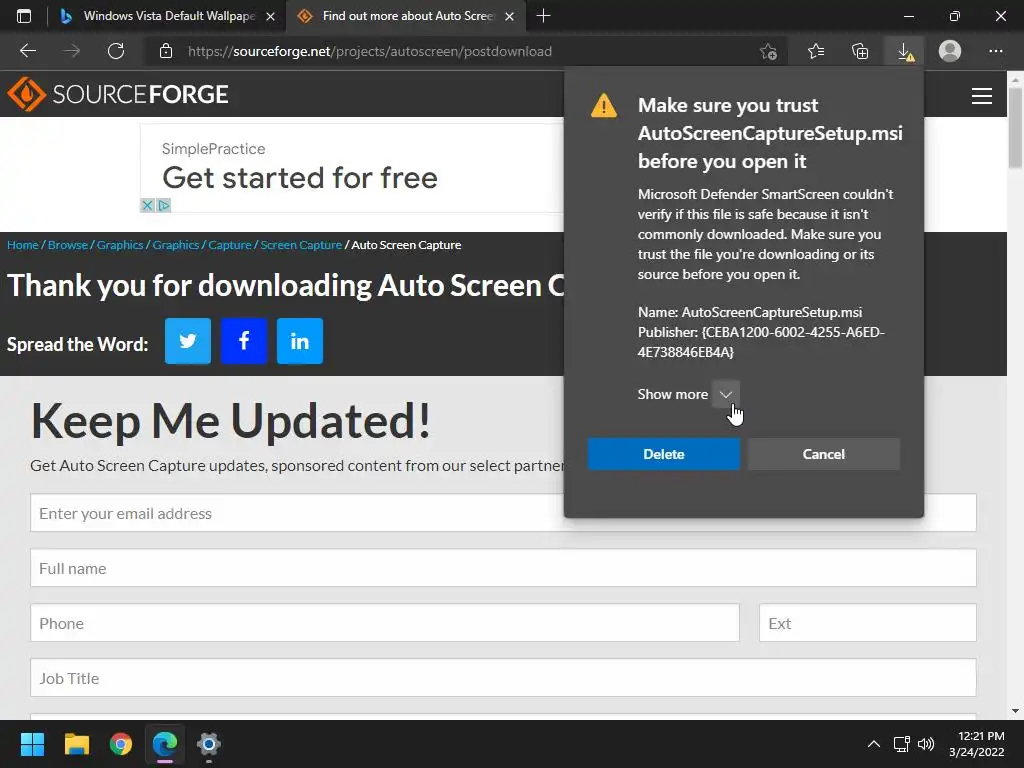
Task: Click the Job Title field
Action: 503,677
